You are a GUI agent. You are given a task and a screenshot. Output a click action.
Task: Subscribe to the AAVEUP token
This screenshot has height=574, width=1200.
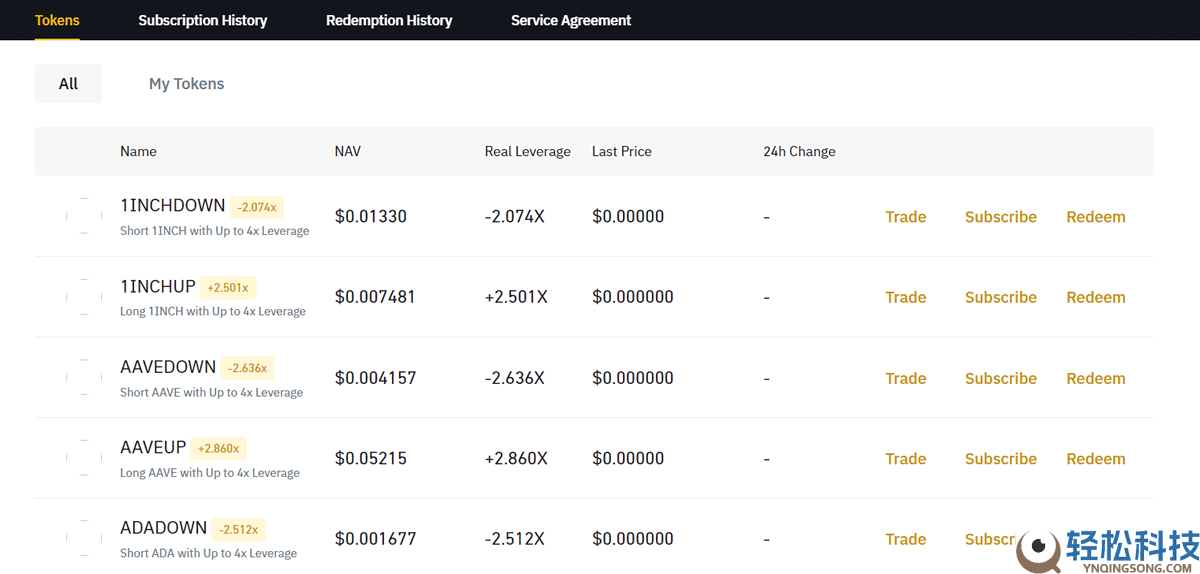point(1000,459)
